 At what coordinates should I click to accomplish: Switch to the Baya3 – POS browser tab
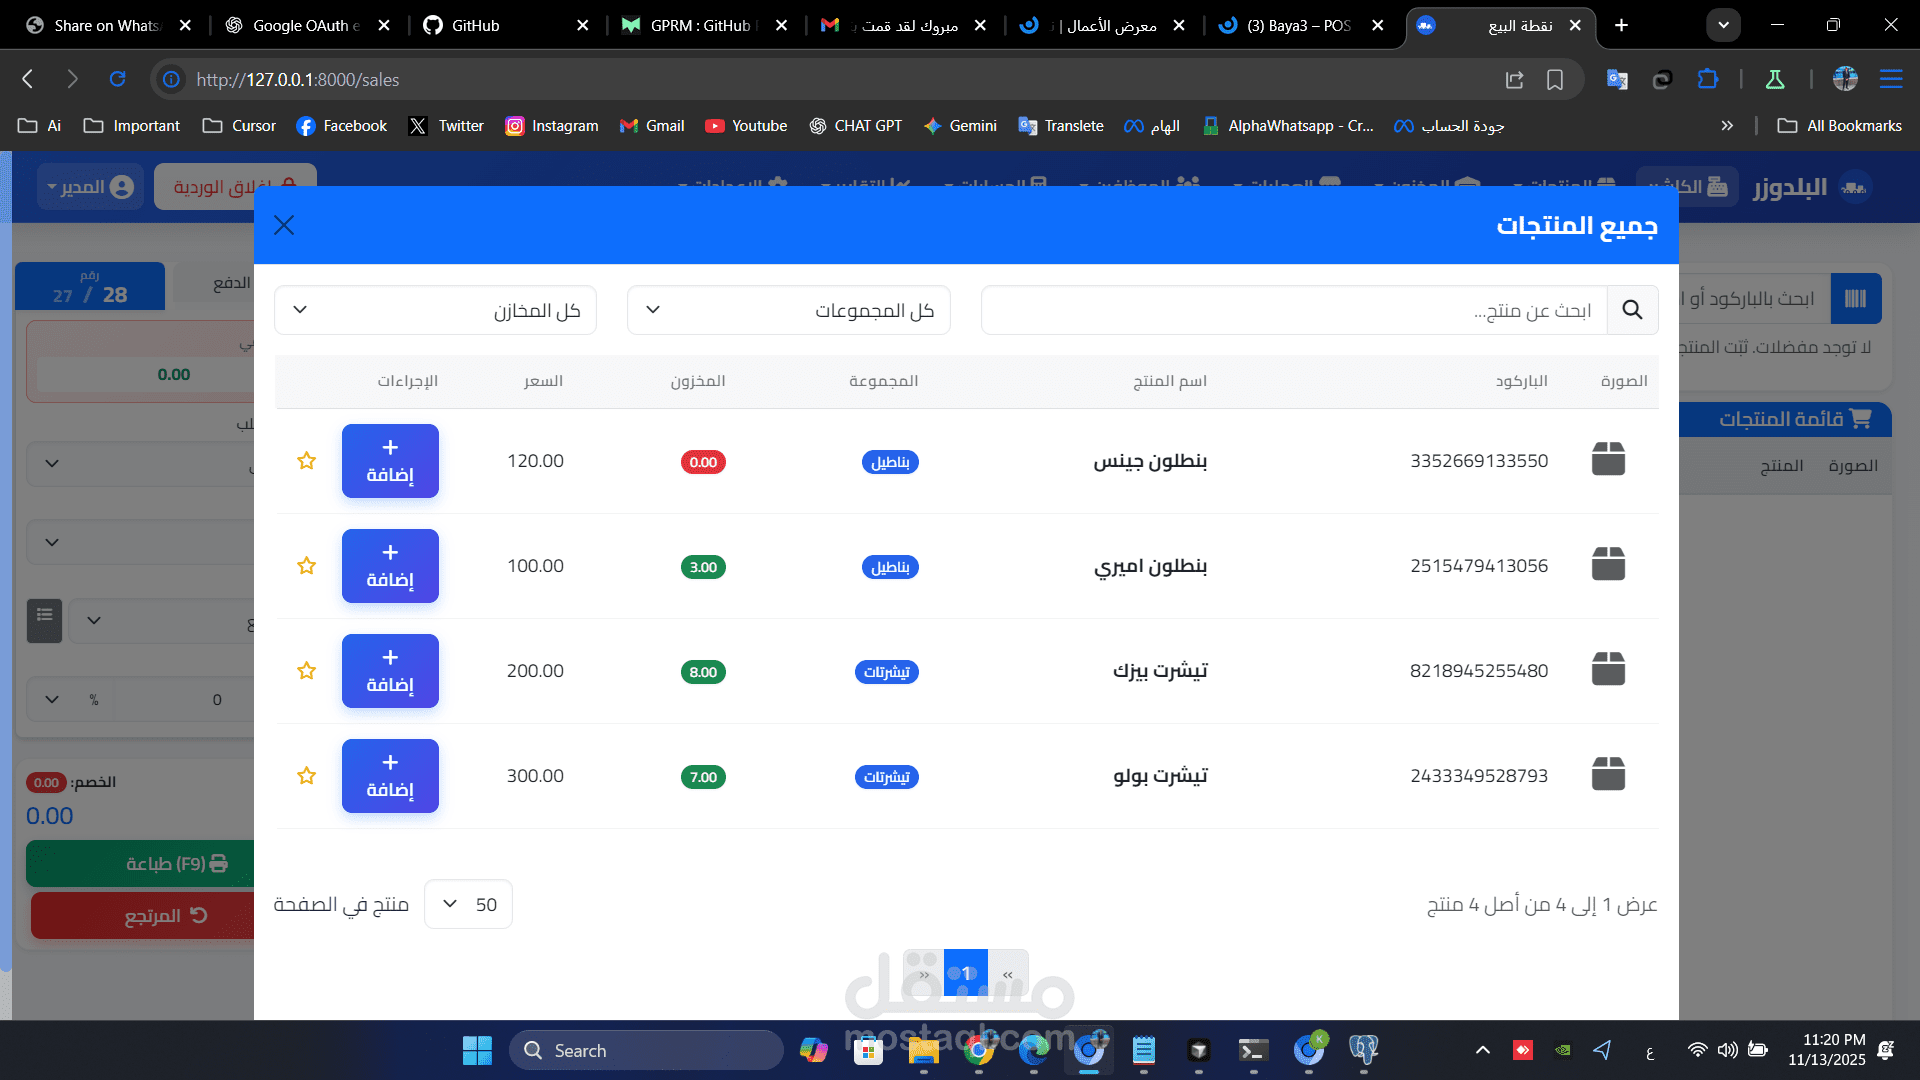pos(1299,25)
